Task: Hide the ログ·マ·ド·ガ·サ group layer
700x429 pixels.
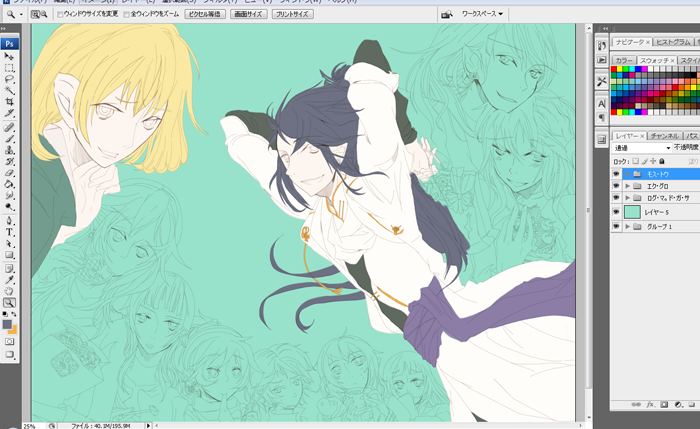Action: (x=617, y=198)
